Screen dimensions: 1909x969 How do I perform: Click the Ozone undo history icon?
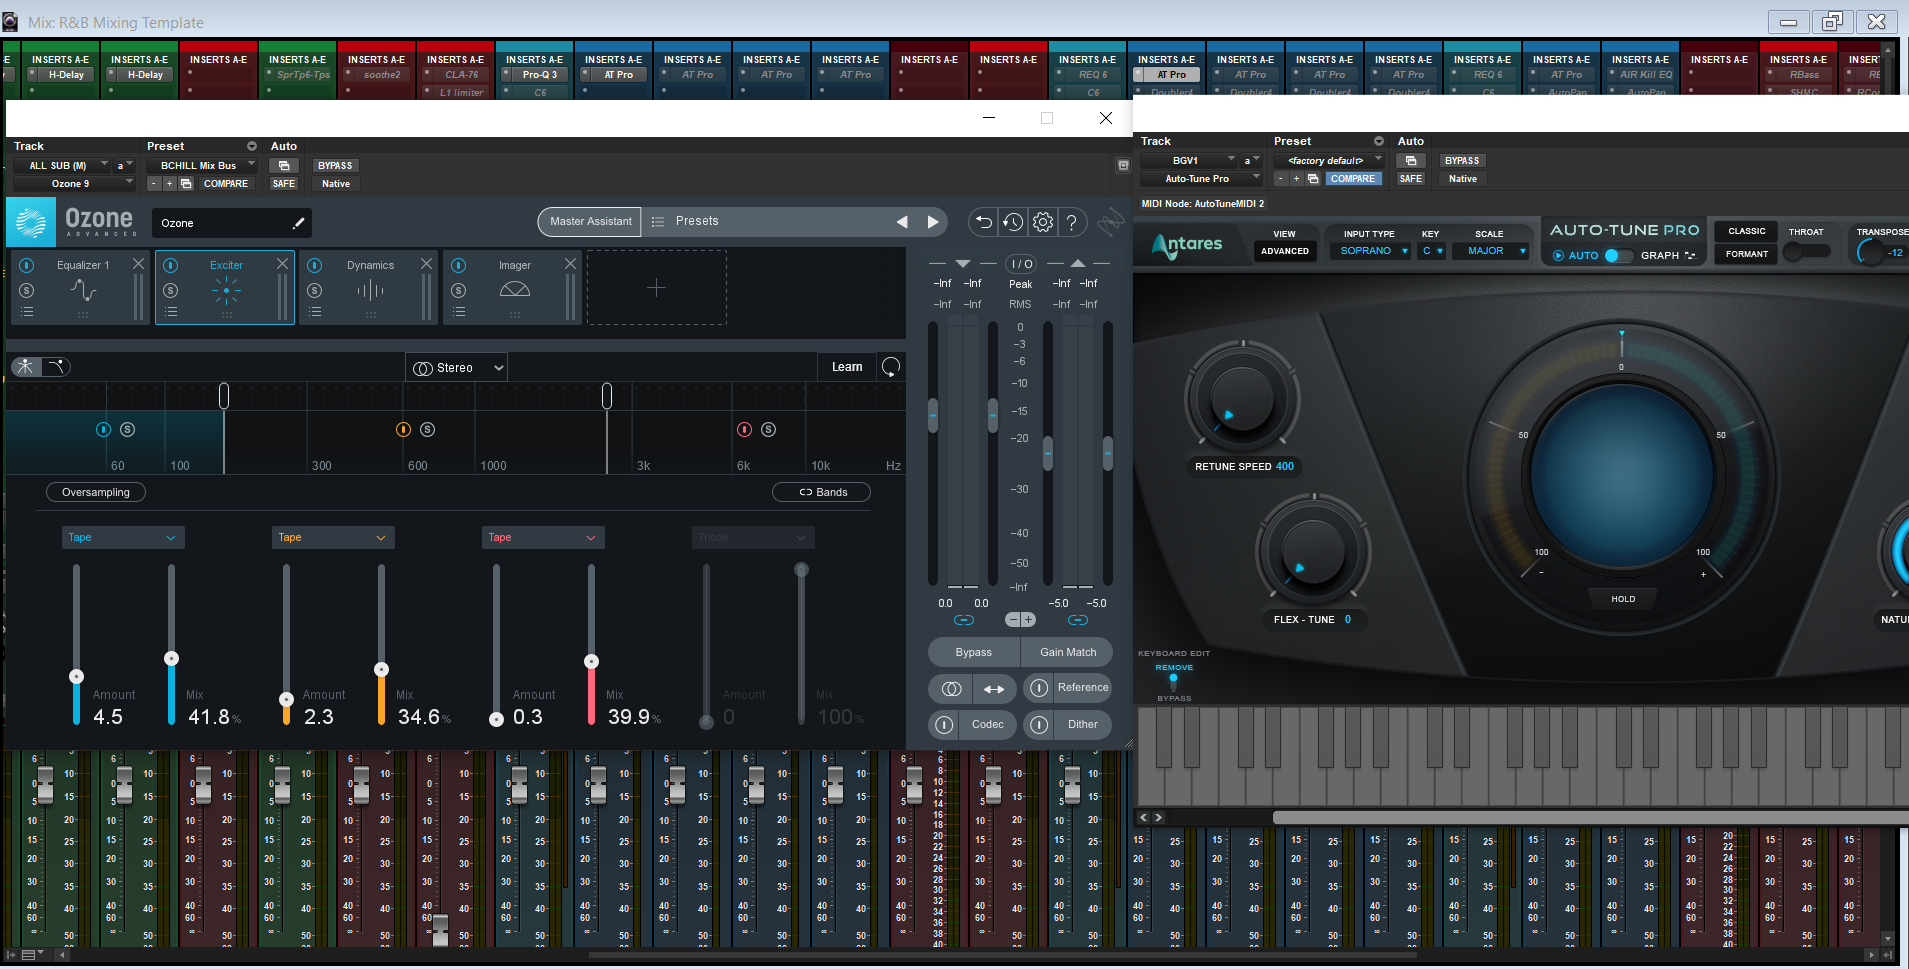1013,222
